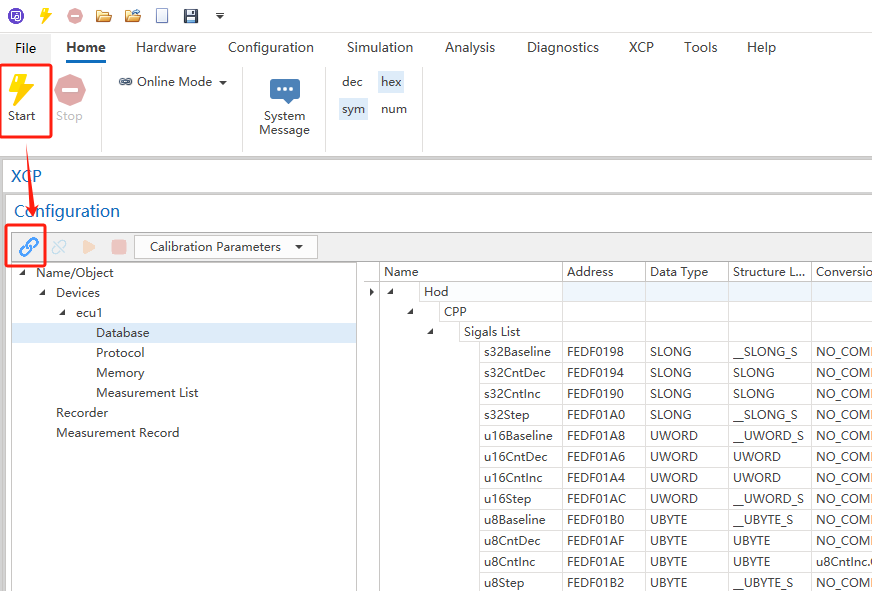Screen dimensions: 872x591
Task: Open the Online Mode dropdown
Action: [x=222, y=82]
